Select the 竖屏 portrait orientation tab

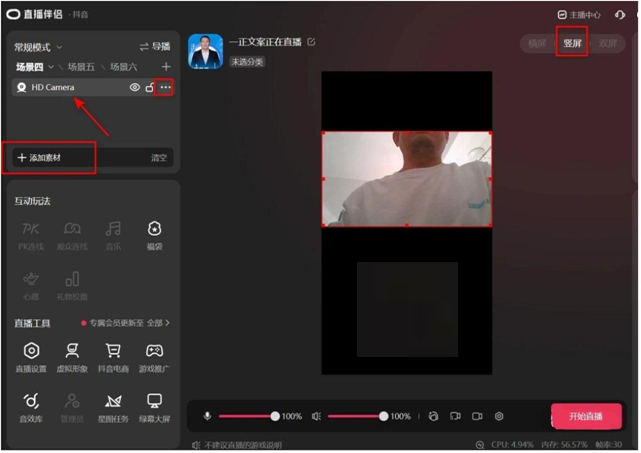571,44
